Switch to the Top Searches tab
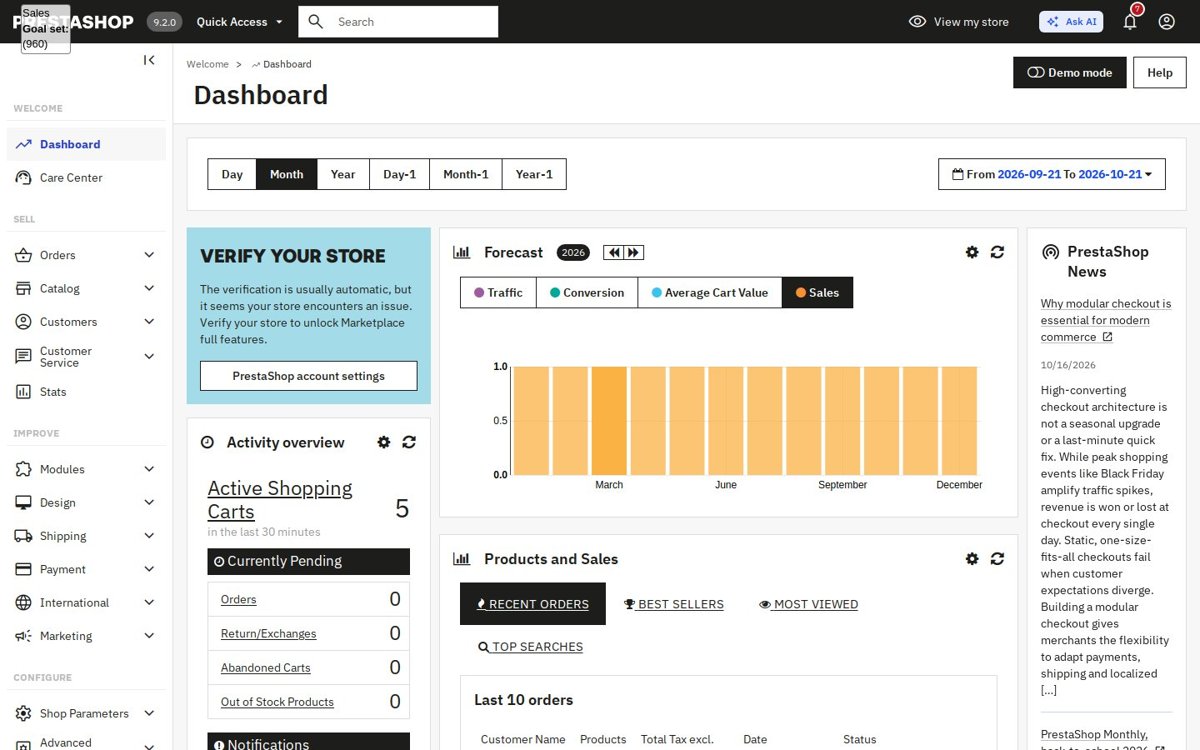The image size is (1200, 750). click(530, 647)
